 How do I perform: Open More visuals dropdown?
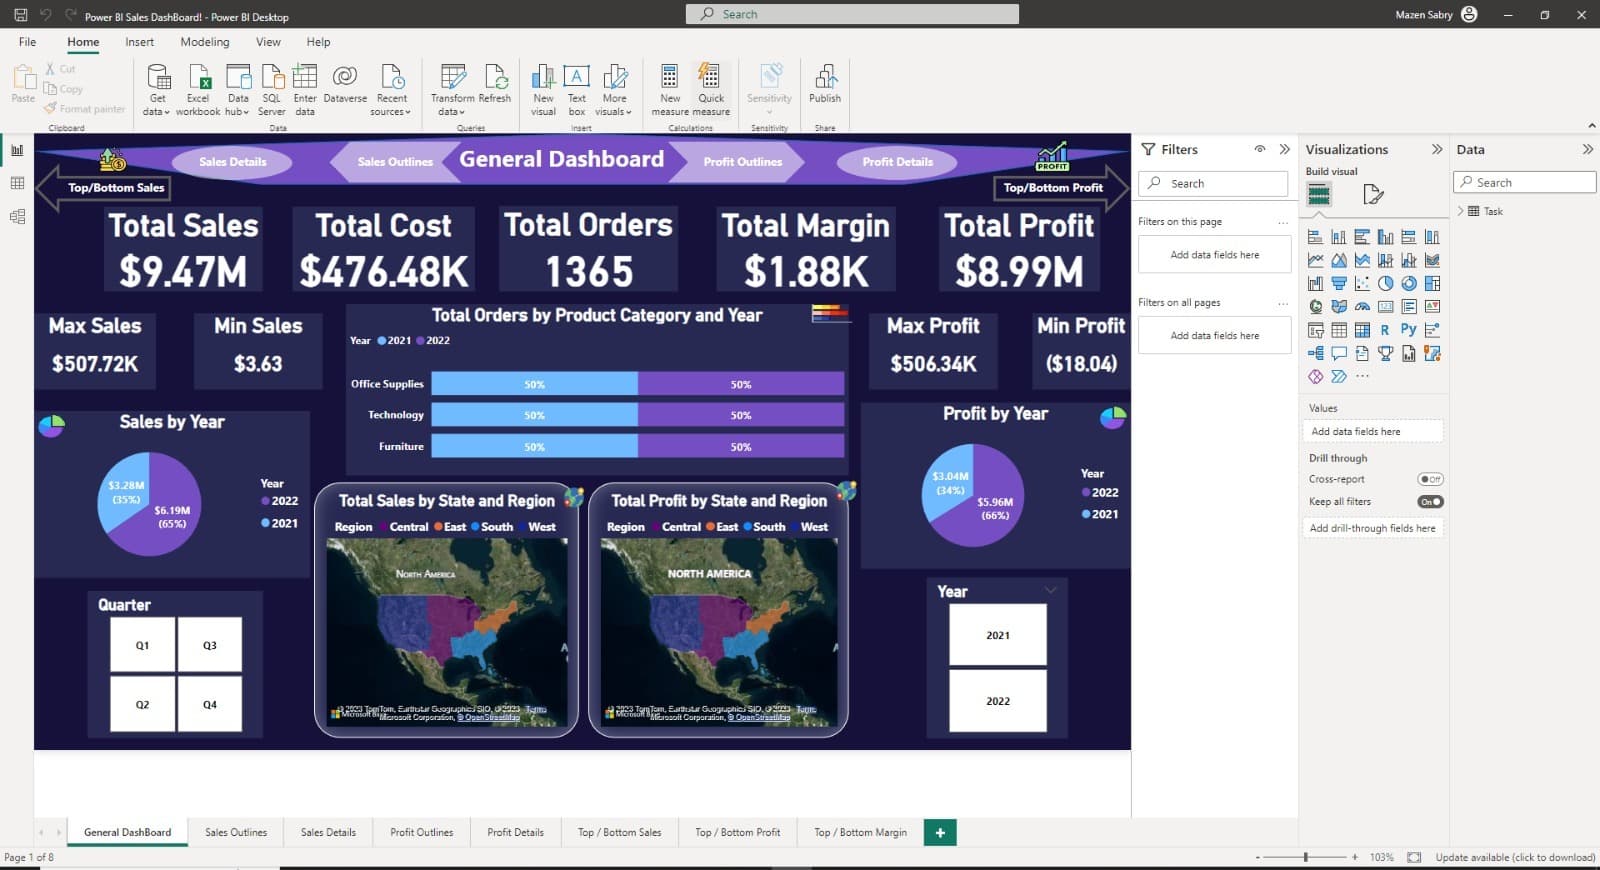pos(615,90)
